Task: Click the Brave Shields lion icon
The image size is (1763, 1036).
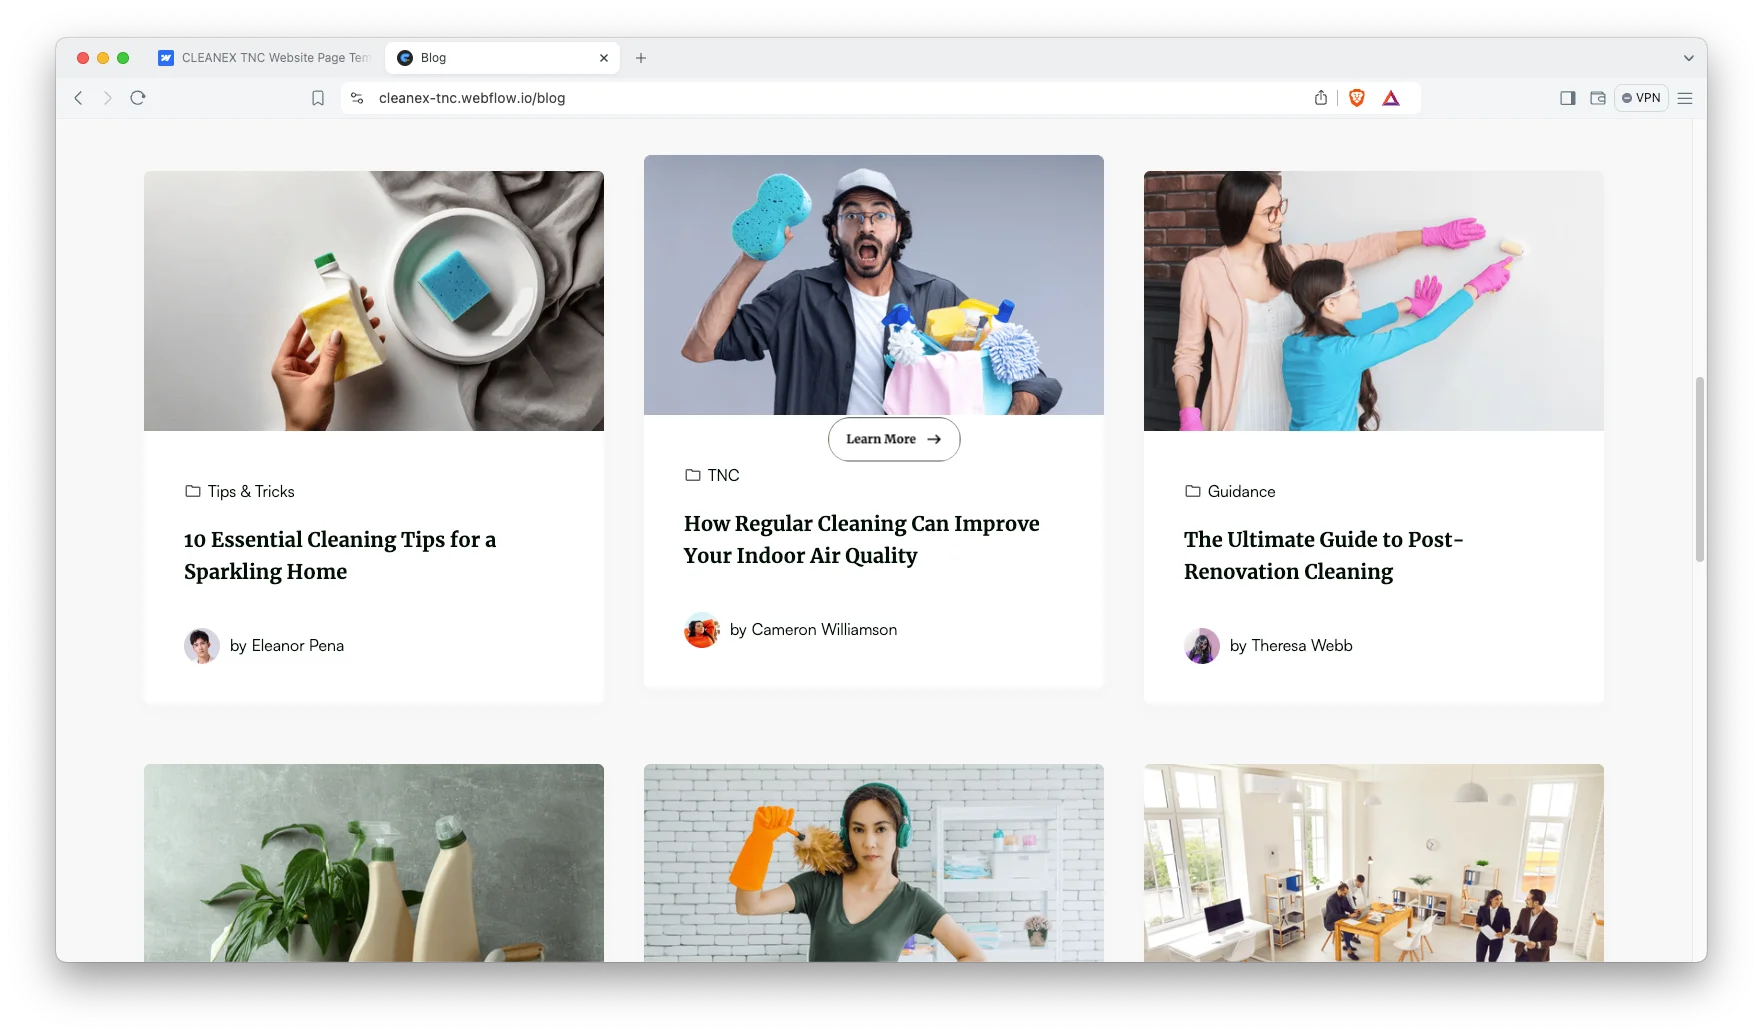Action: [1356, 98]
